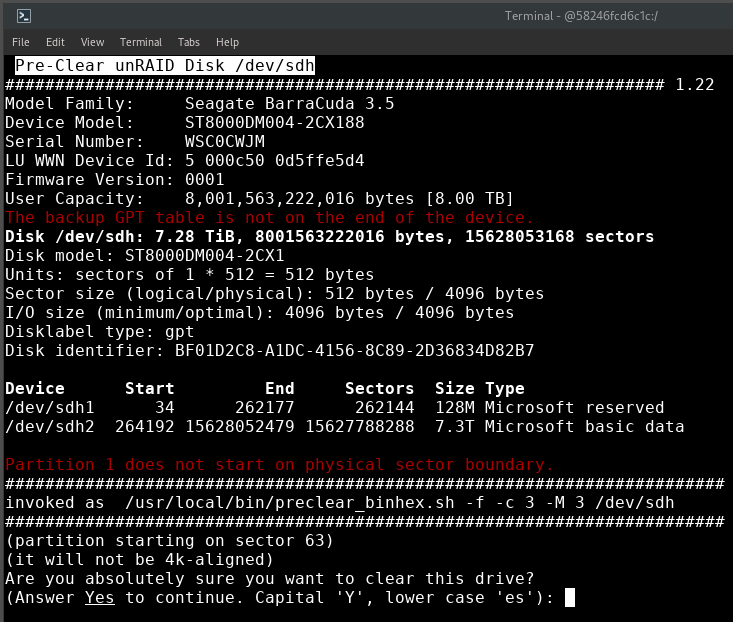The width and height of the screenshot is (733, 622).
Task: Click the red 'Partition 1 does not start' warning
Action: [x=280, y=465]
